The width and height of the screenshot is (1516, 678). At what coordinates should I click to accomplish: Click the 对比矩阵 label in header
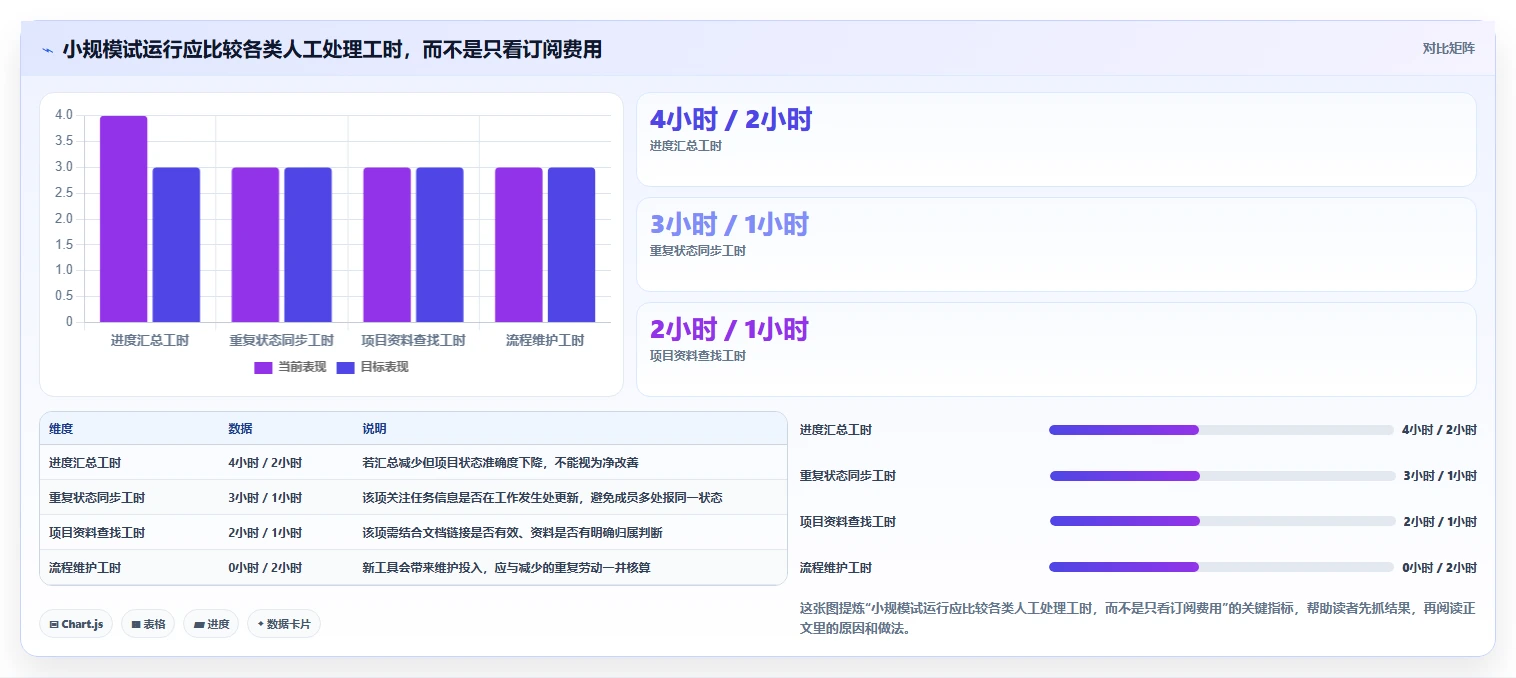click(x=1448, y=48)
